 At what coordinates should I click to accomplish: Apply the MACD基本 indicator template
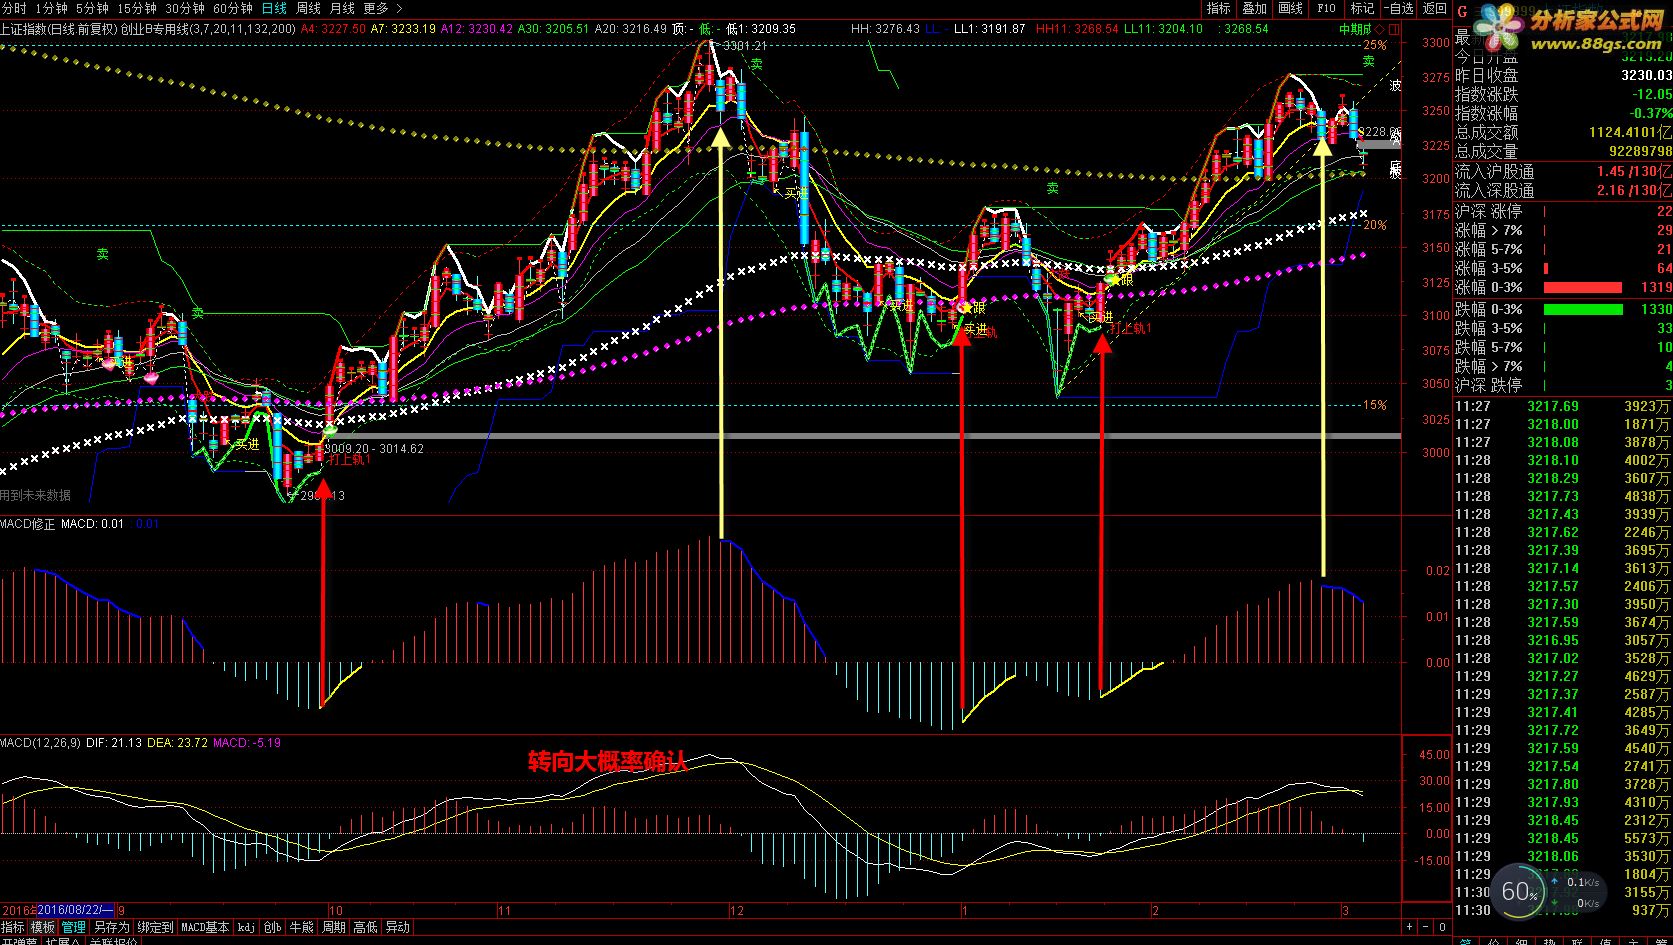[205, 928]
